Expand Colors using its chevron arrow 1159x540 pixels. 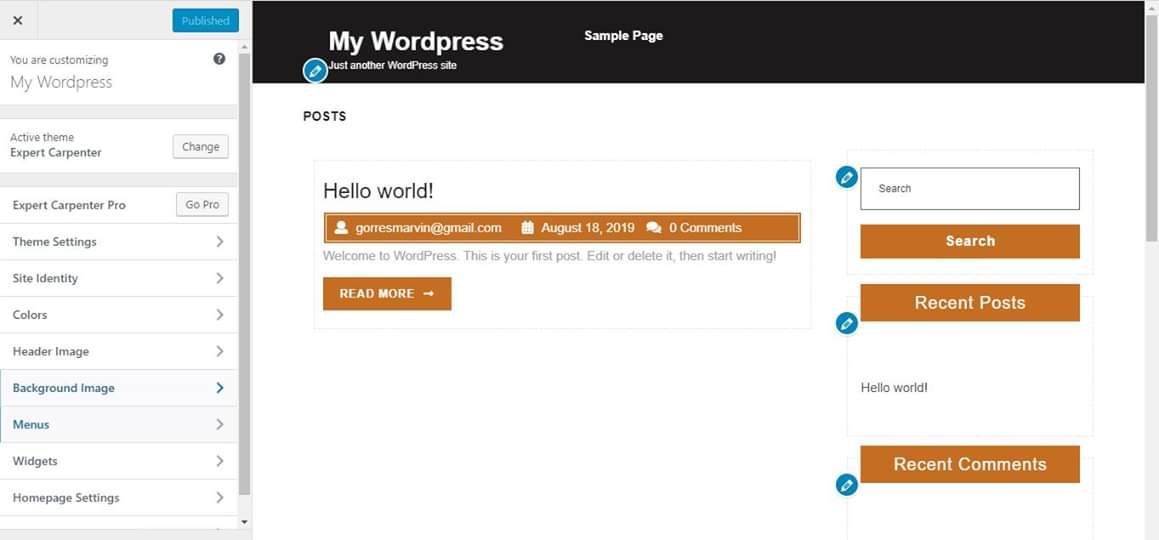point(220,315)
